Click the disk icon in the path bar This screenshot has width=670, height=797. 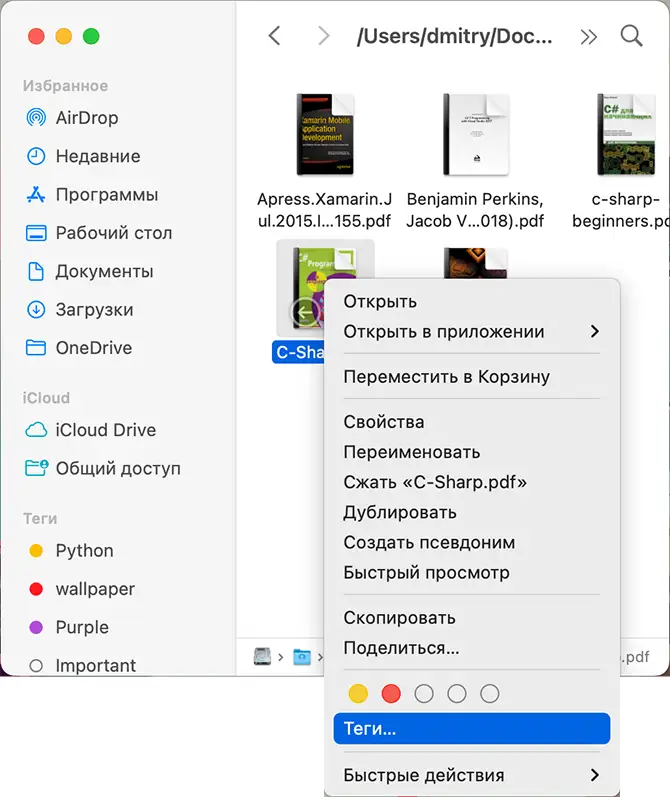tap(262, 656)
